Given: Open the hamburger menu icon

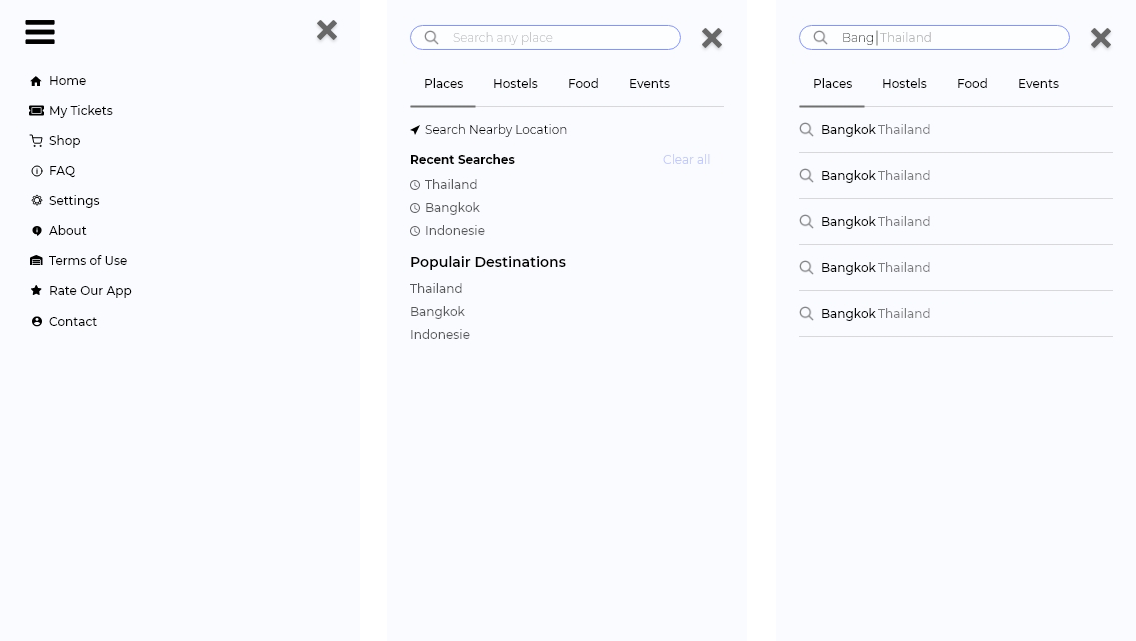Looking at the screenshot, I should coord(40,32).
